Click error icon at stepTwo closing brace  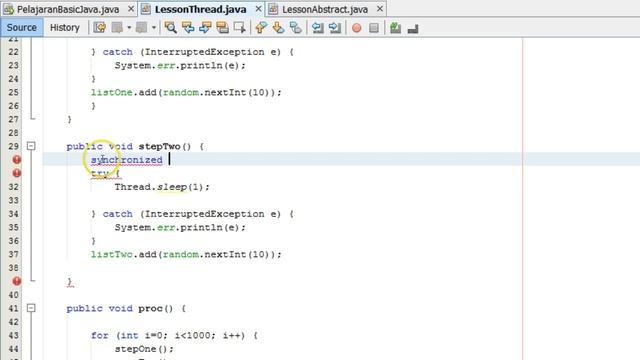click(16, 281)
